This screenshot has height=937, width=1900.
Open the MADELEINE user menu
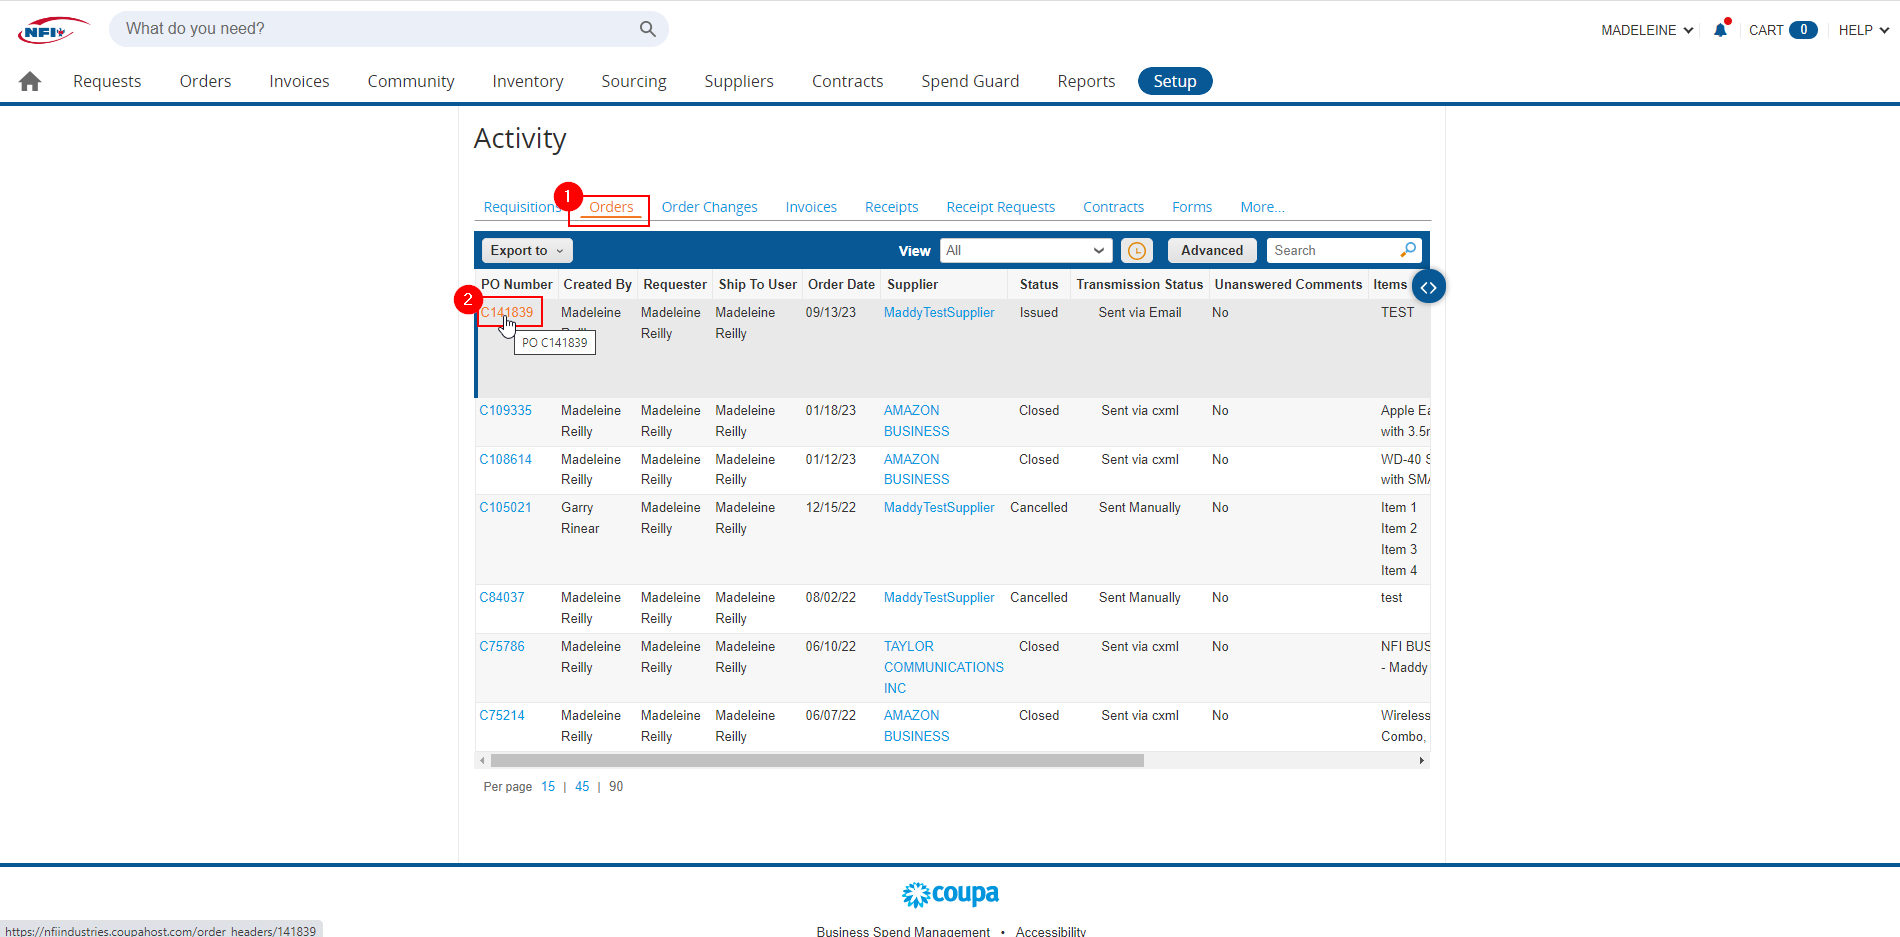point(1647,30)
